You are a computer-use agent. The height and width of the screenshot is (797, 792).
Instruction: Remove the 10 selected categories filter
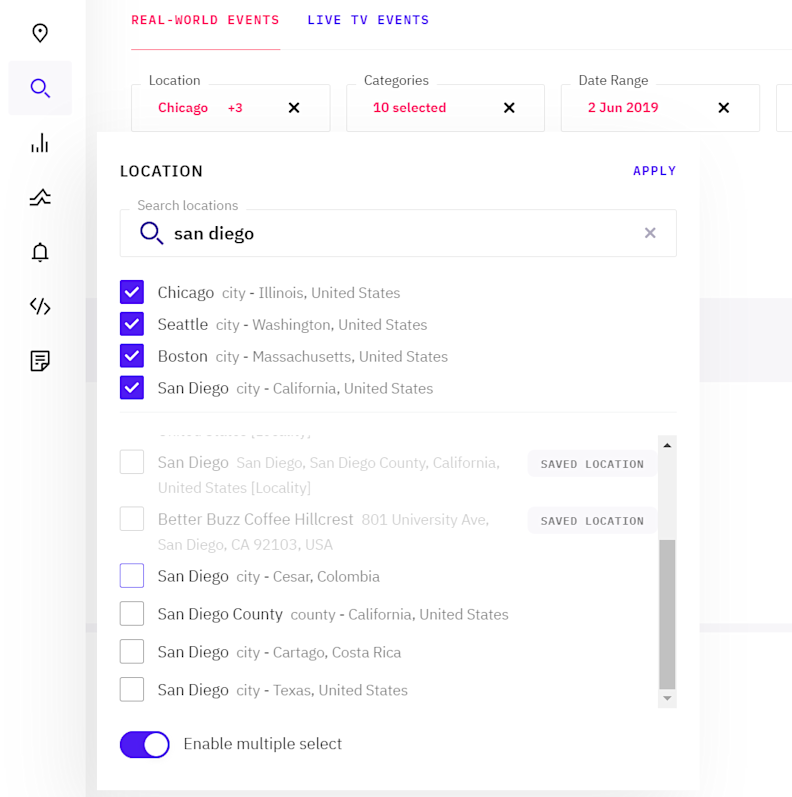click(509, 108)
